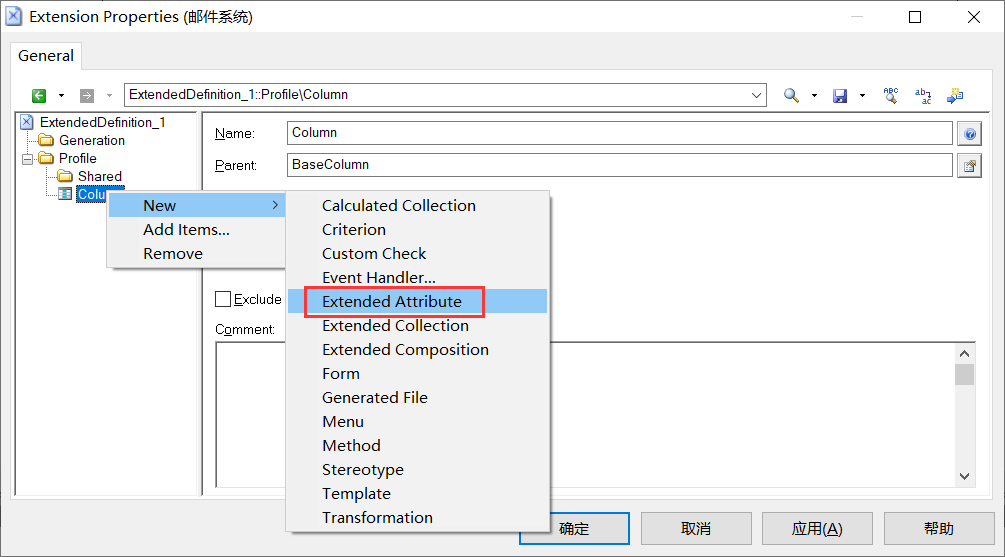
Task: Click the gray forward navigation arrow
Action: click(x=87, y=96)
